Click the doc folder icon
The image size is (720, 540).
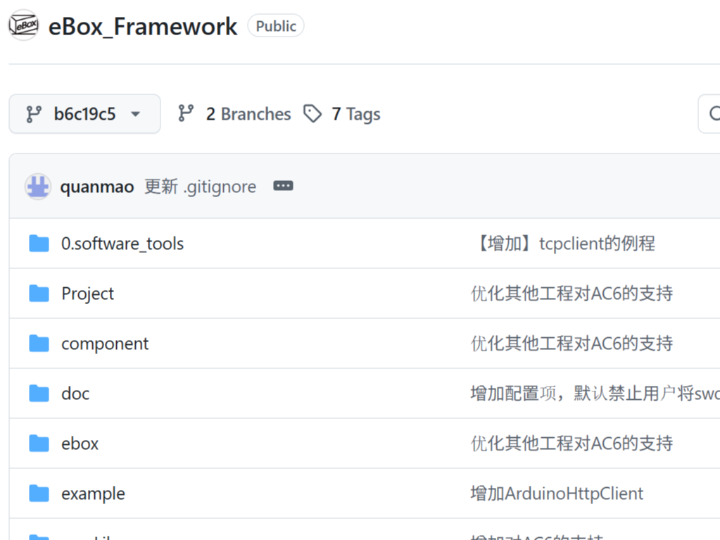[39, 393]
